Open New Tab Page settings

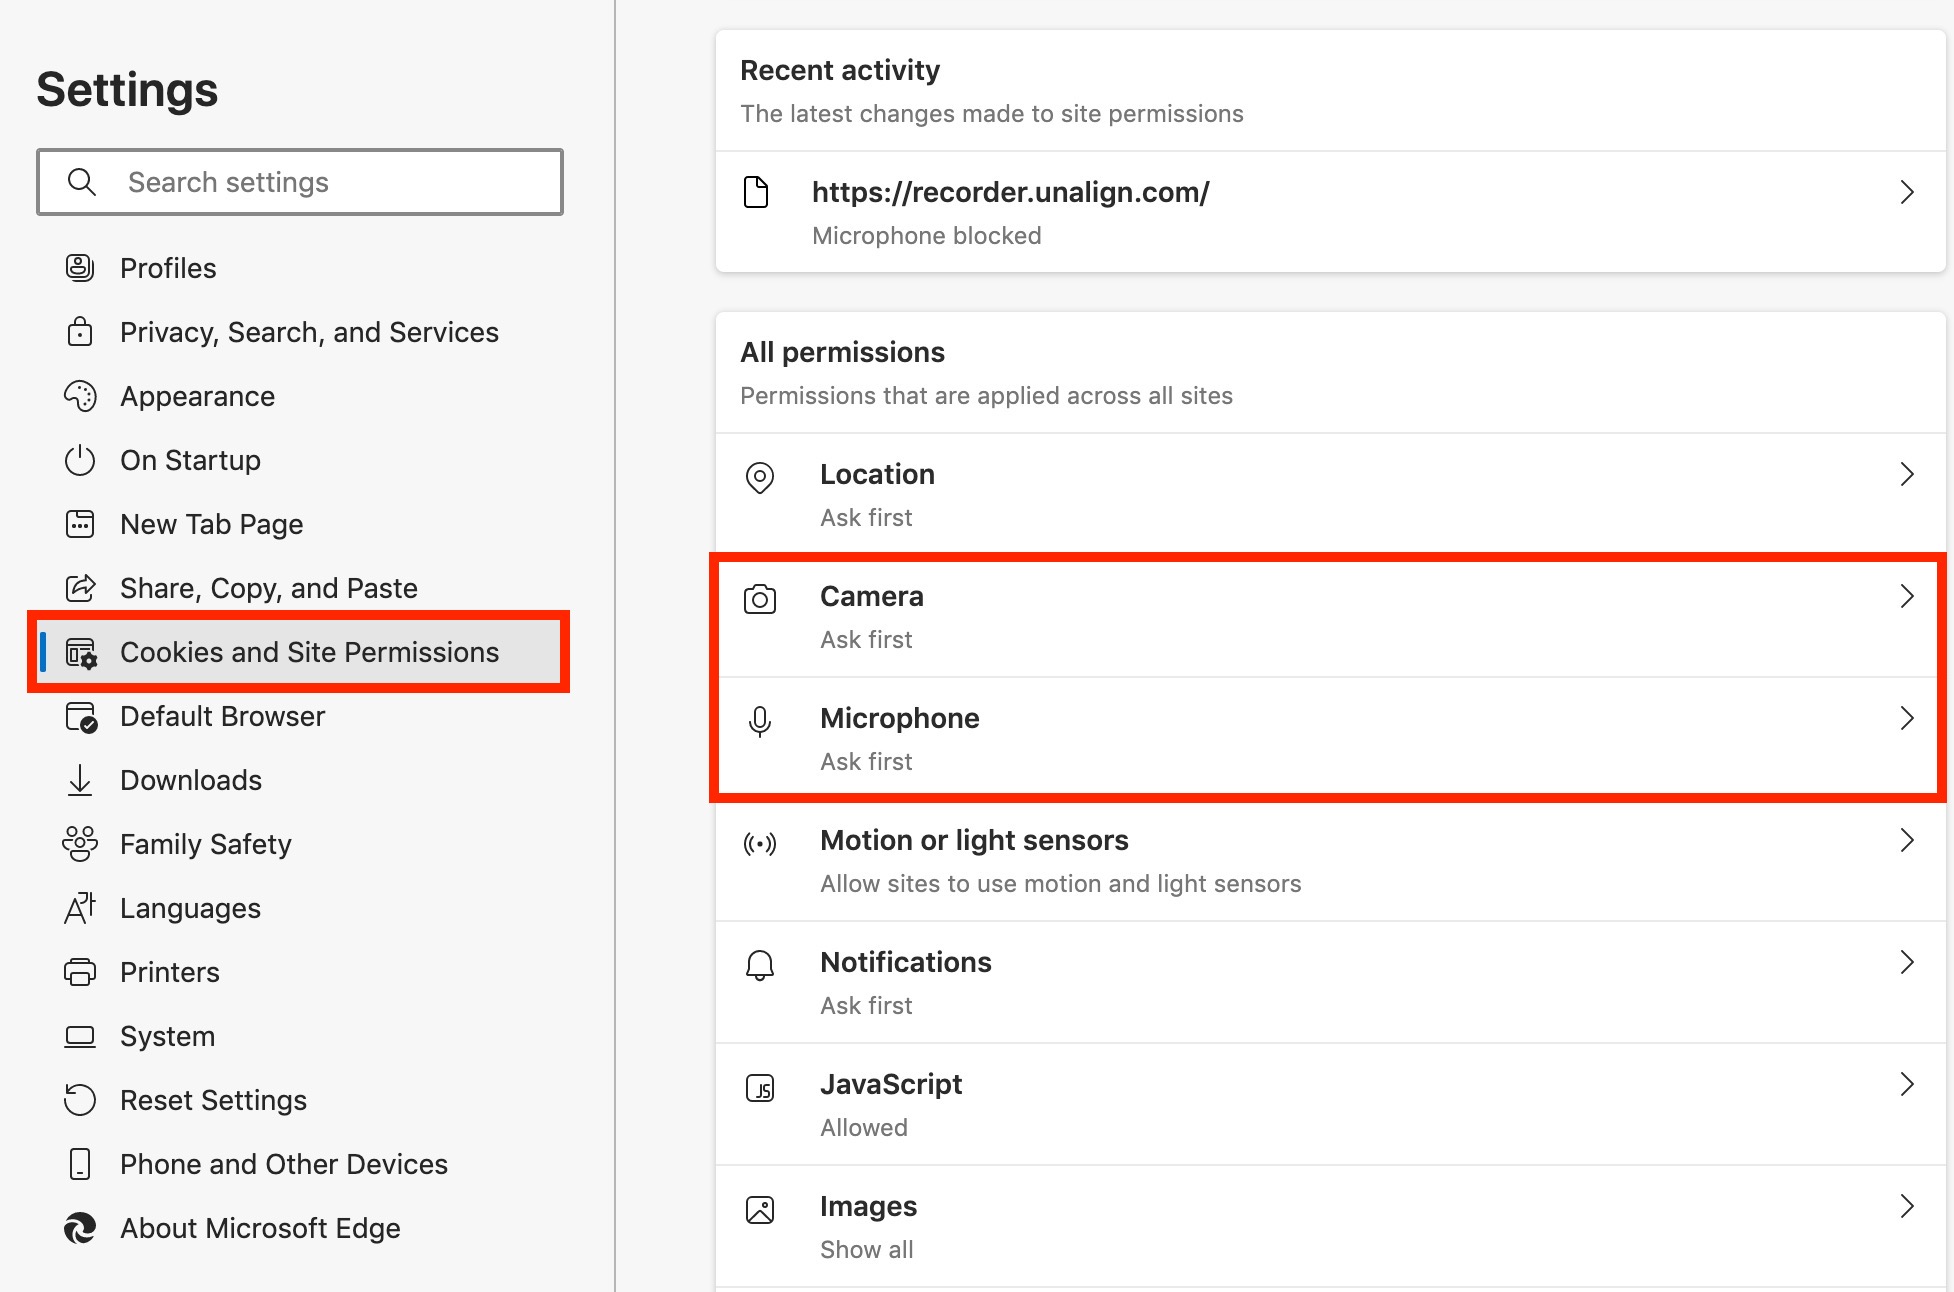click(x=300, y=524)
